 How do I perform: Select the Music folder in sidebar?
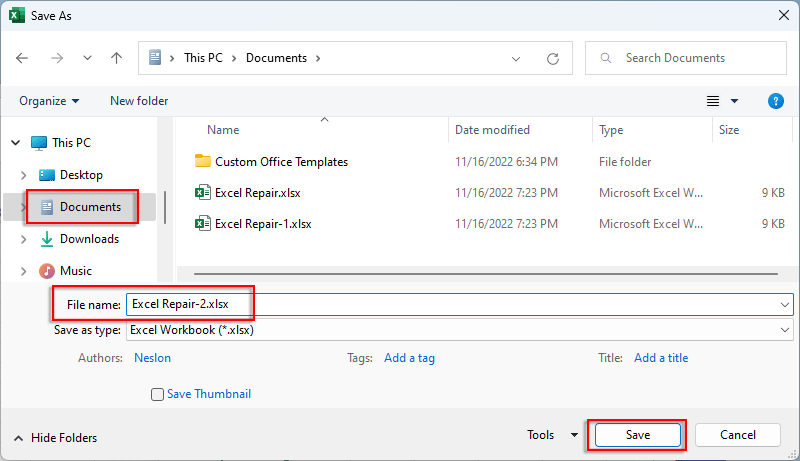(75, 271)
